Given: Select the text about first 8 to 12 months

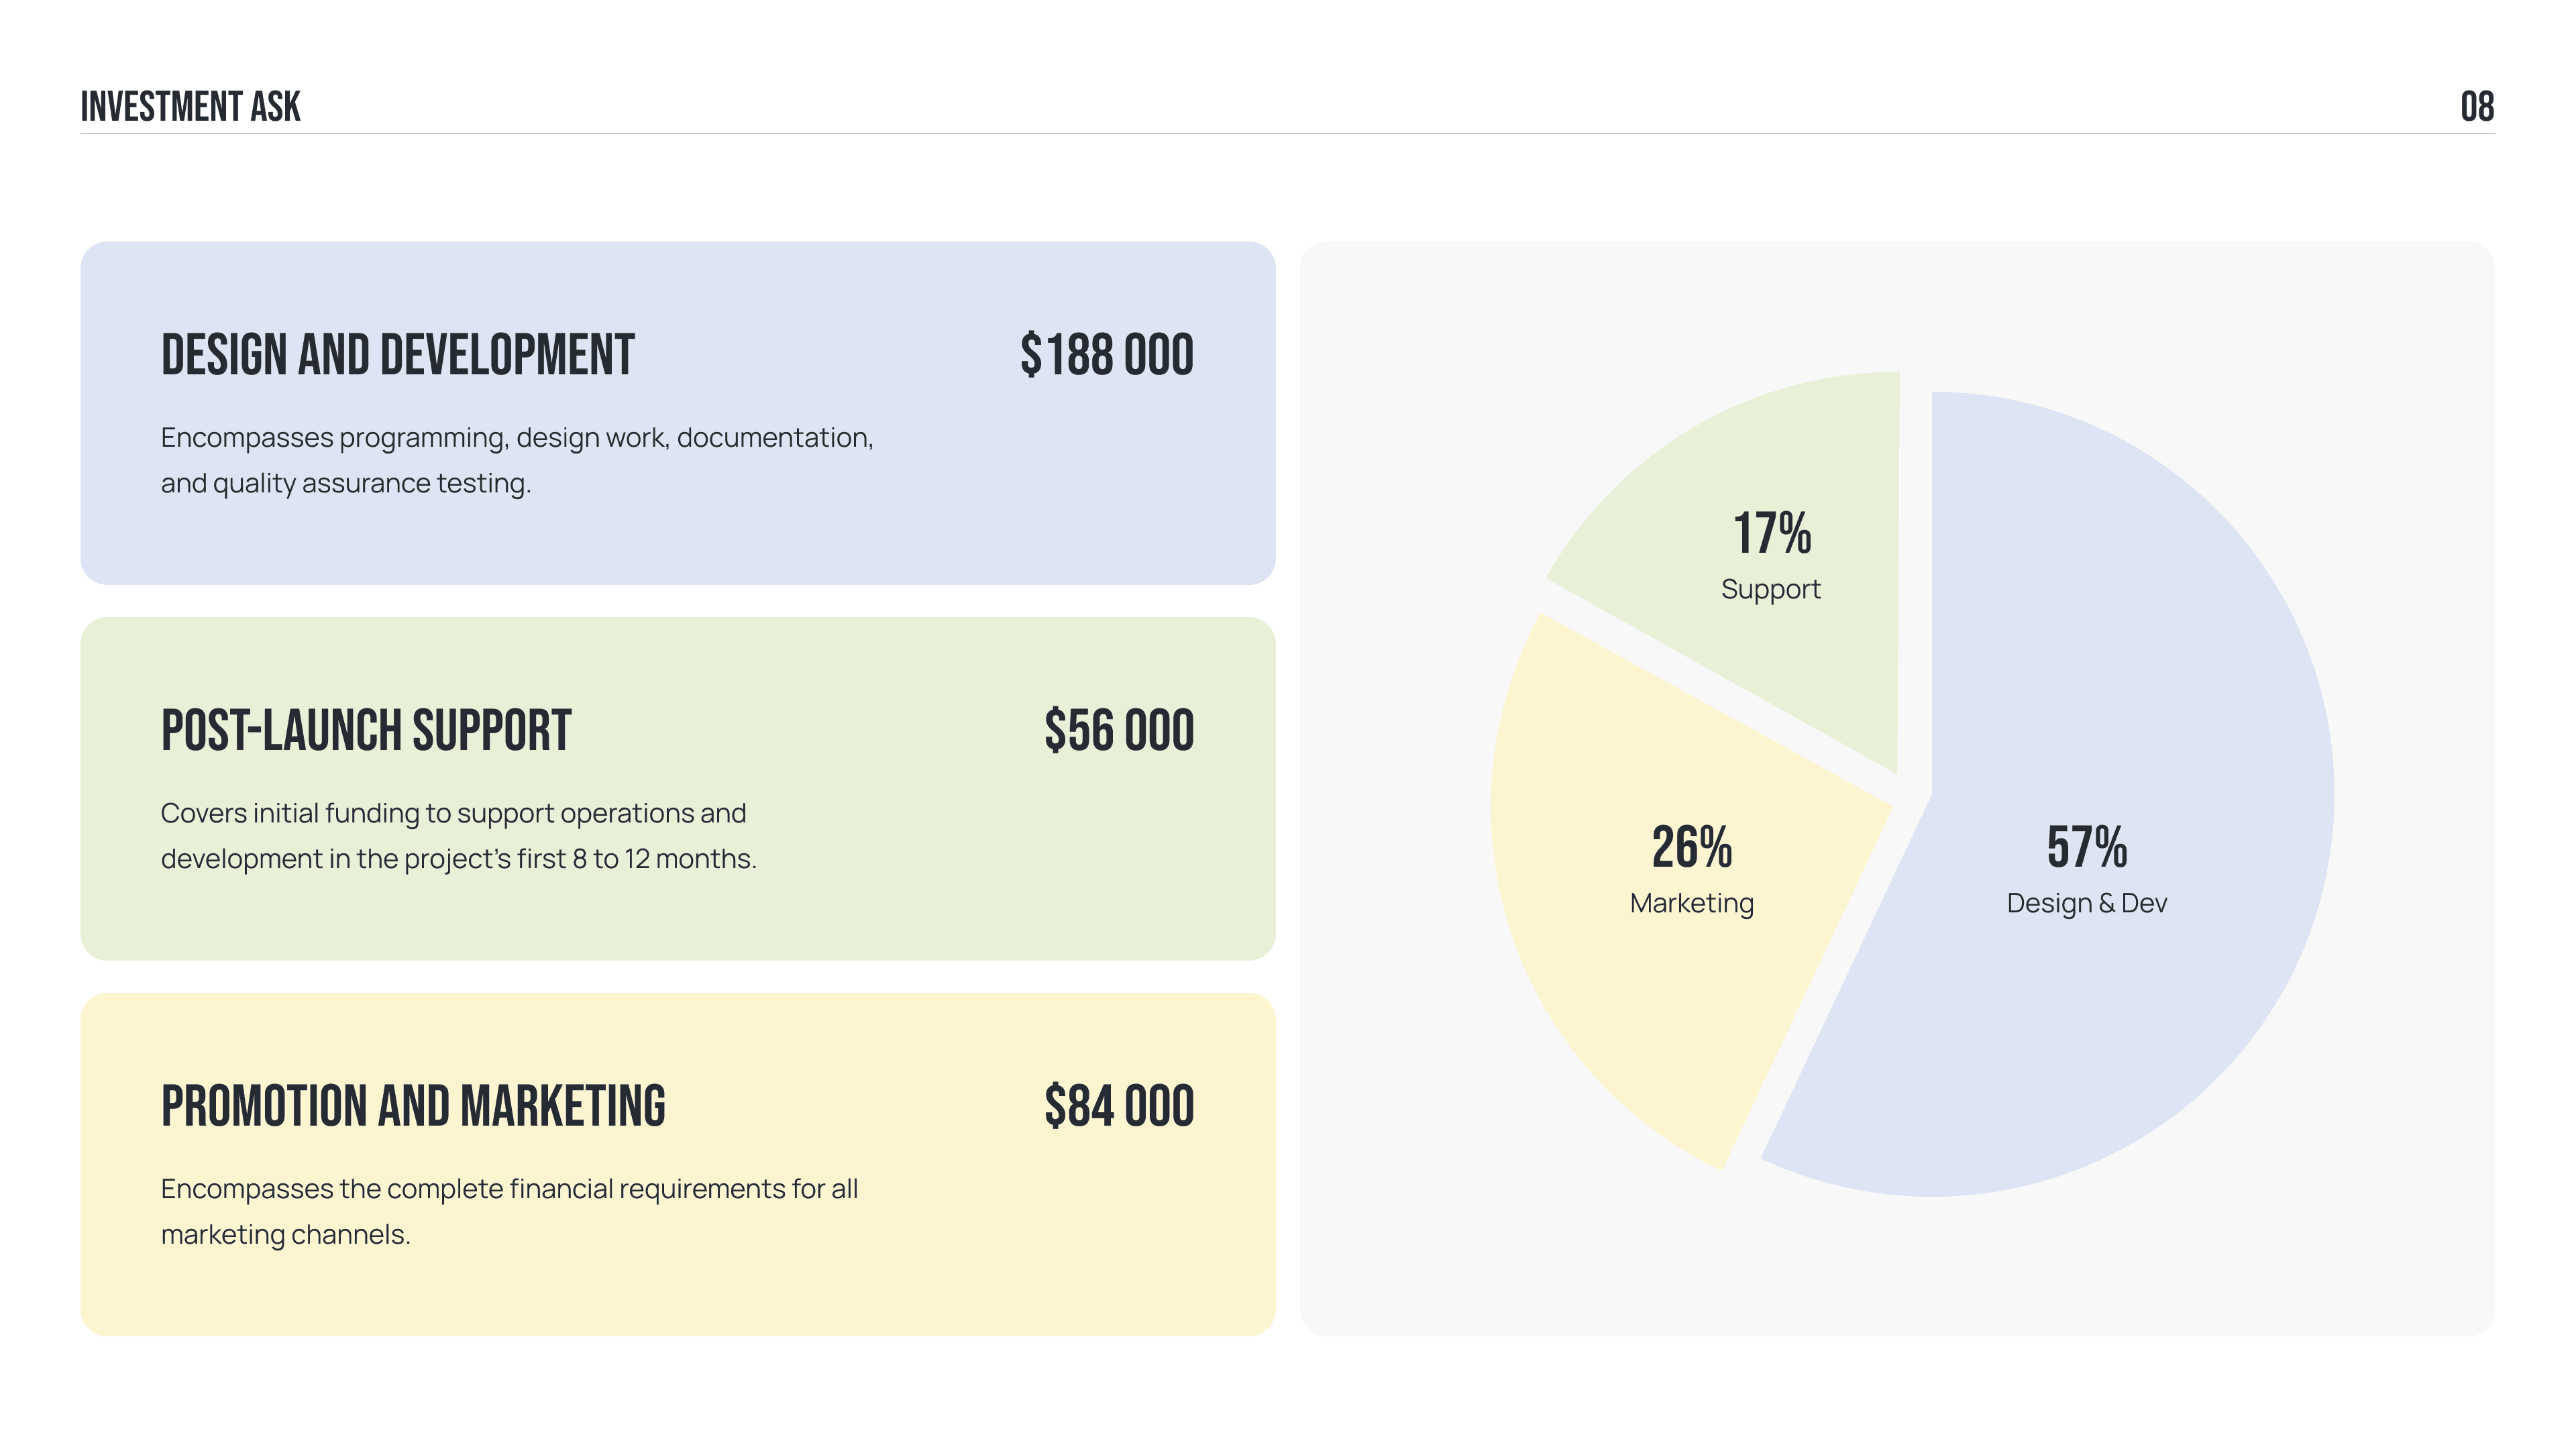Looking at the screenshot, I should 458,836.
